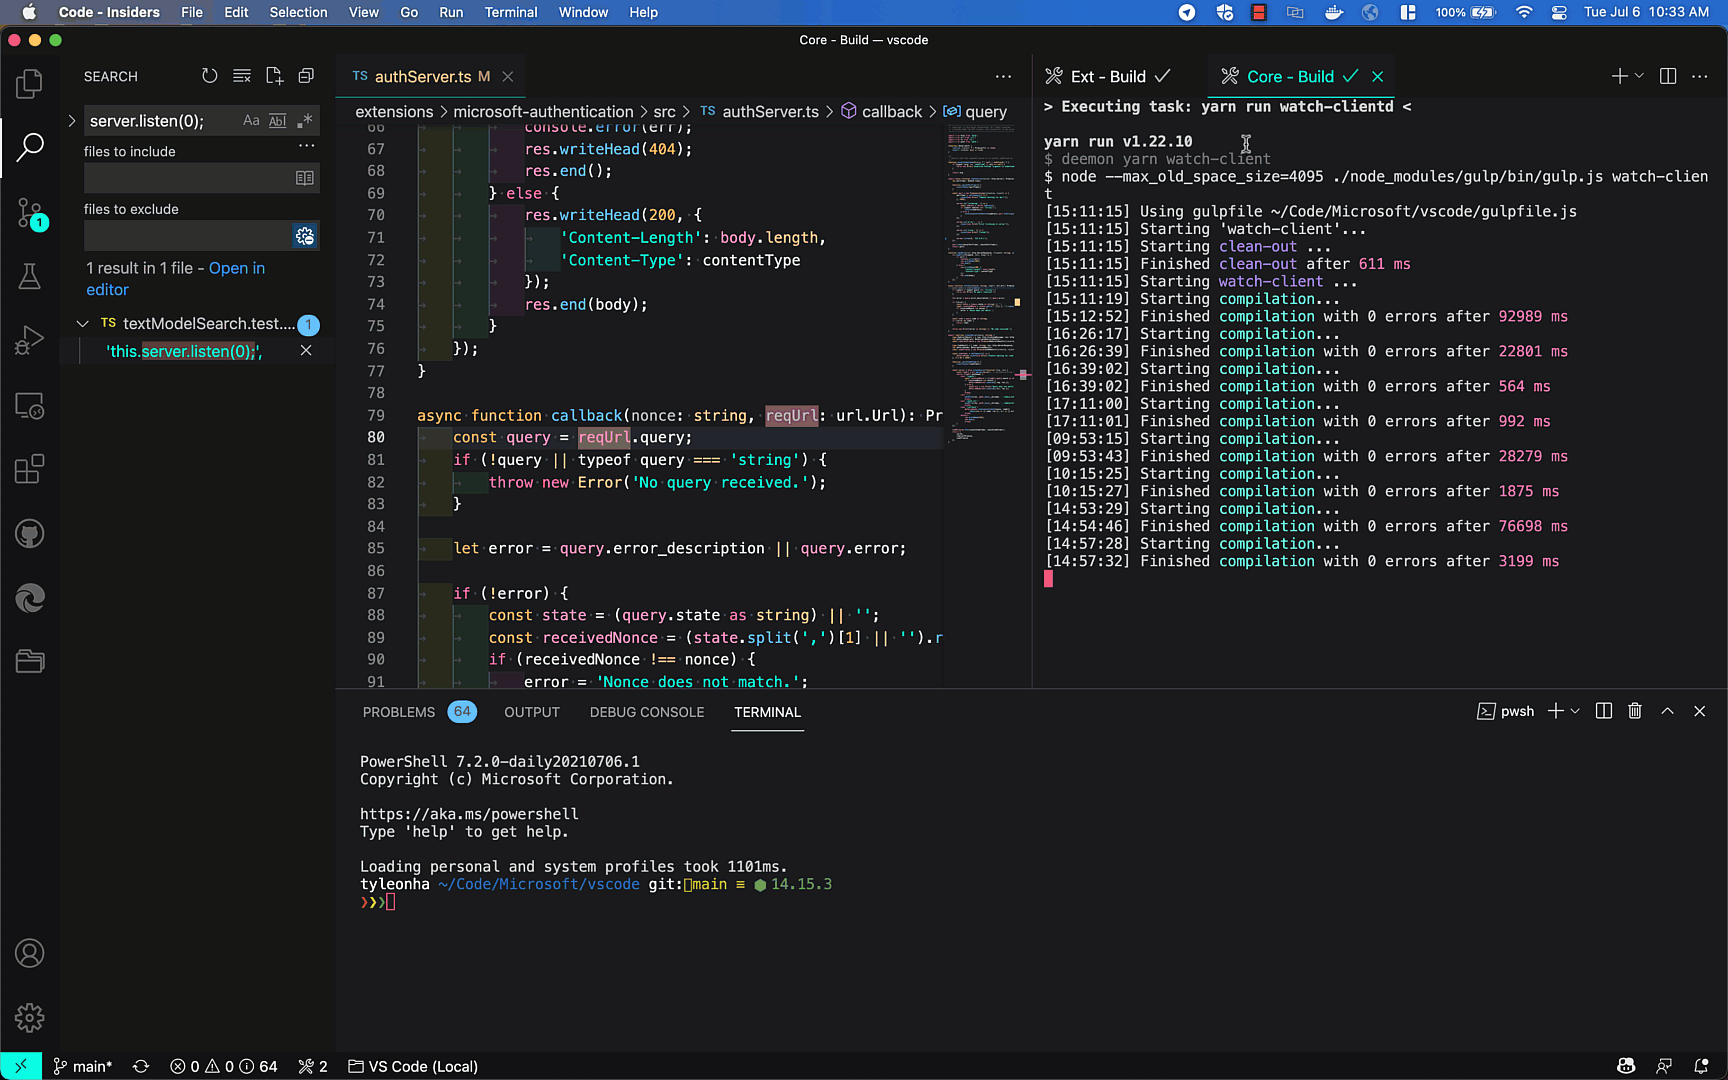Split the terminal editor group
This screenshot has width=1728, height=1080.
click(1668, 76)
